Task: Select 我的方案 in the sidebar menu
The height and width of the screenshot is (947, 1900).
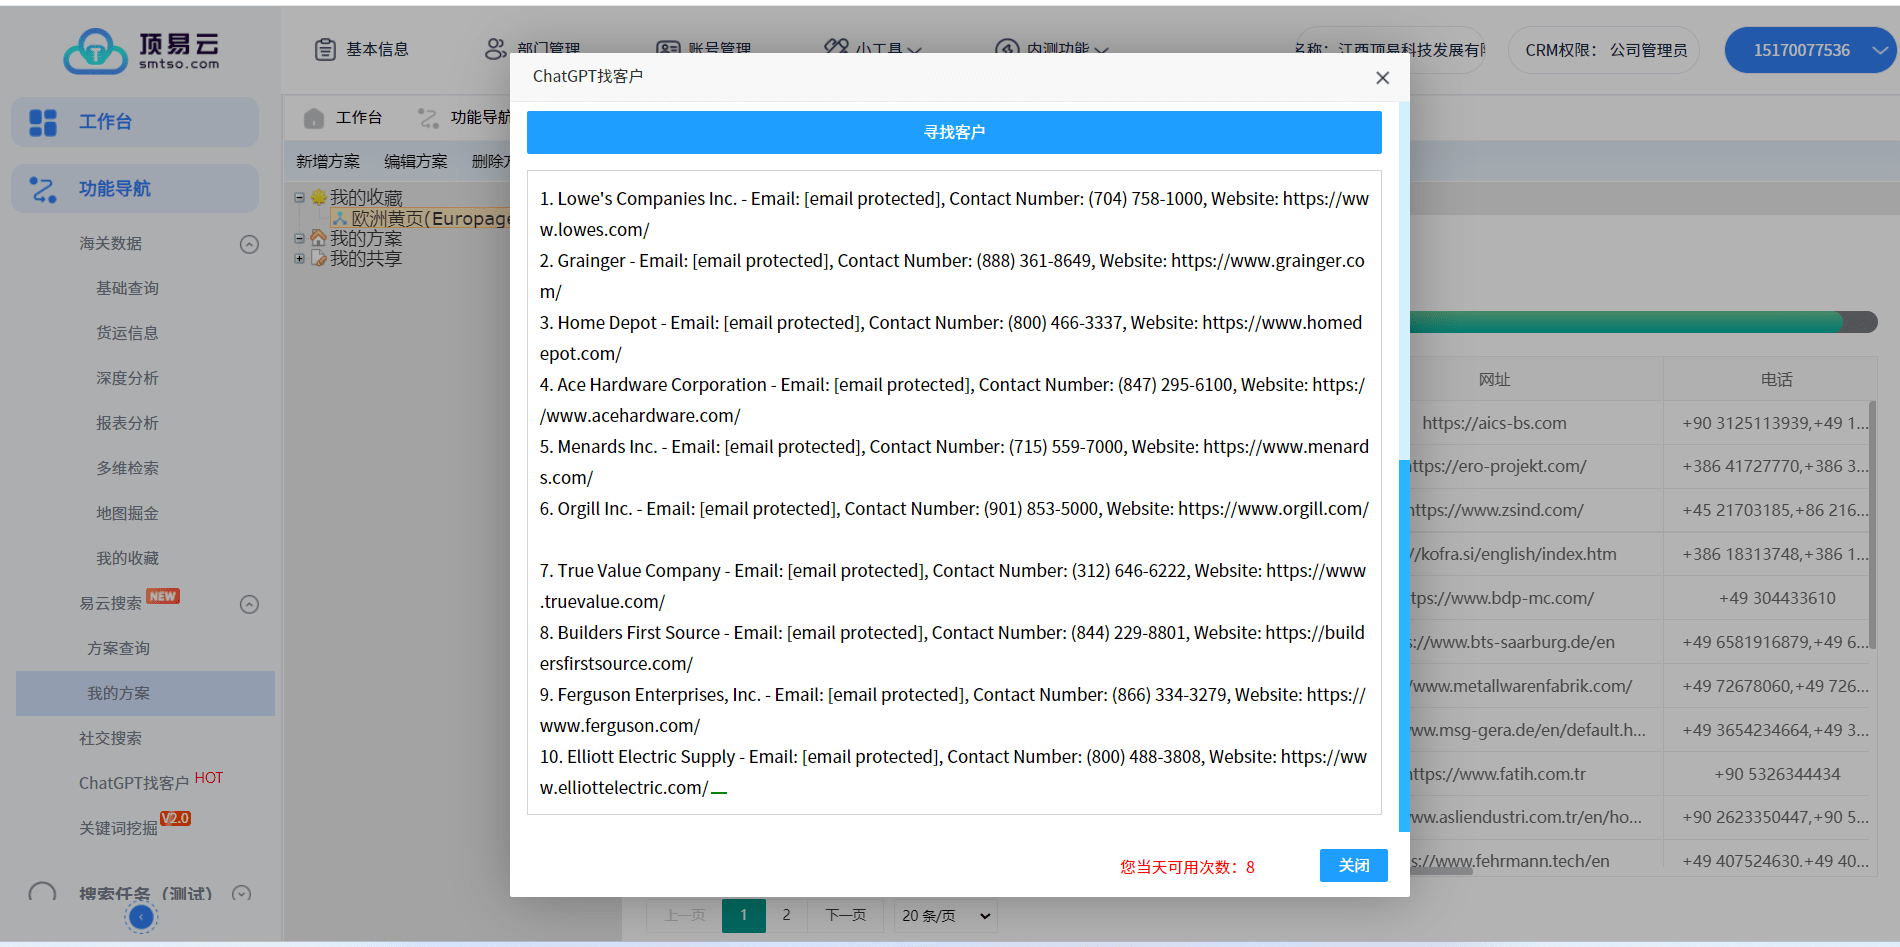Action: pos(119,693)
